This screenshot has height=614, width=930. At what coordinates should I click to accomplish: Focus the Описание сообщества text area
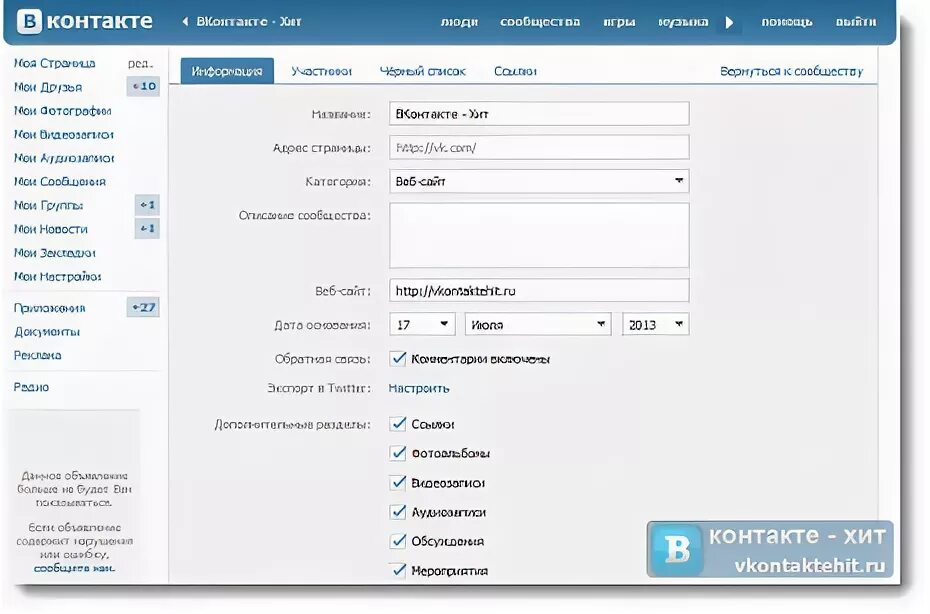pyautogui.click(x=539, y=236)
